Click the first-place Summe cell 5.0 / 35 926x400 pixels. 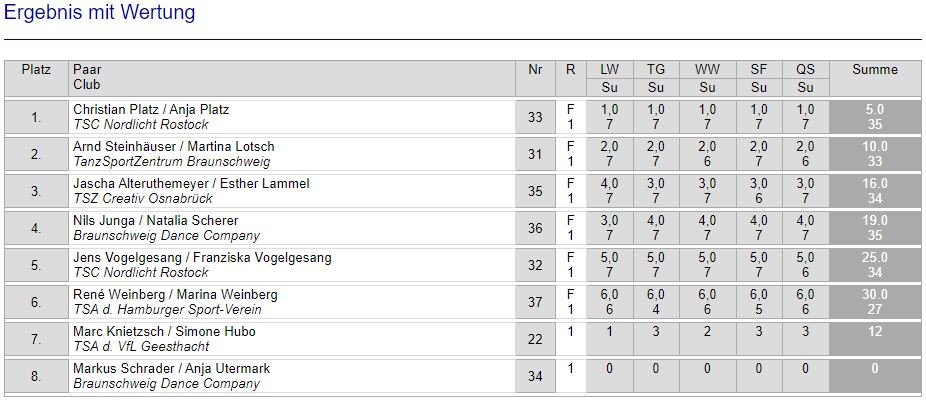click(874, 117)
